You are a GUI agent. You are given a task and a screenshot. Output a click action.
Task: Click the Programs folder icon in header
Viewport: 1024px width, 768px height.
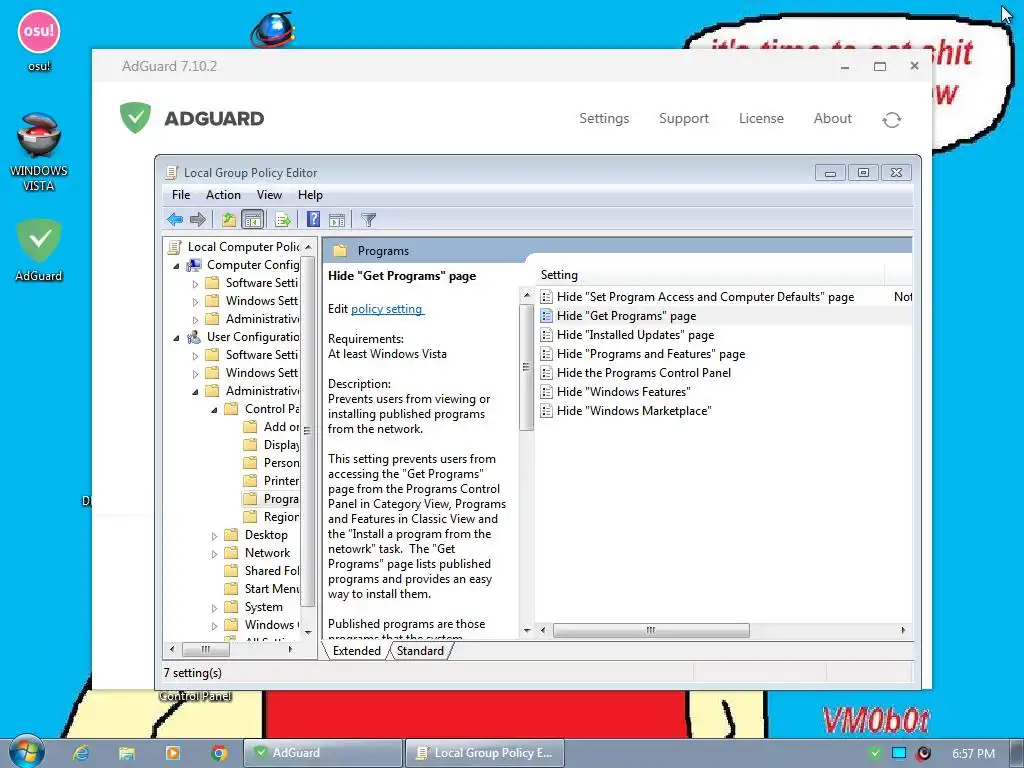coord(339,251)
